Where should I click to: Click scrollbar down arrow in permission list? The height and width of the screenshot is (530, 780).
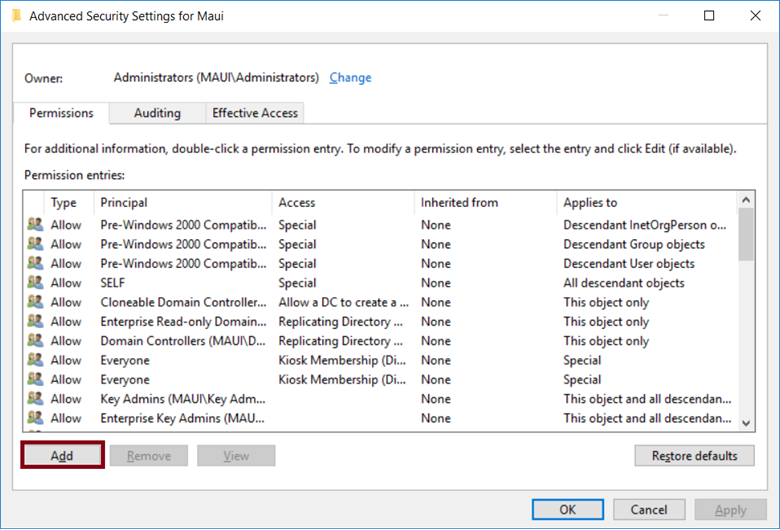pos(746,423)
